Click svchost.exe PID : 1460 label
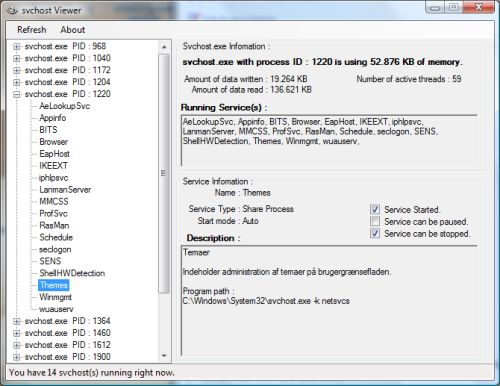The width and height of the screenshot is (500, 386). point(67,333)
